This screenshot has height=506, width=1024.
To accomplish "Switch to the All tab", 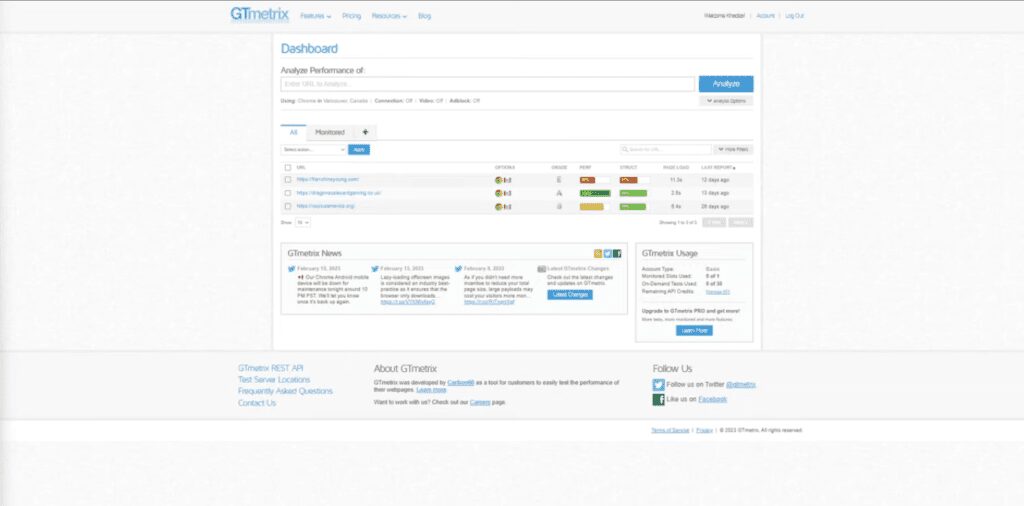I will [x=293, y=133].
